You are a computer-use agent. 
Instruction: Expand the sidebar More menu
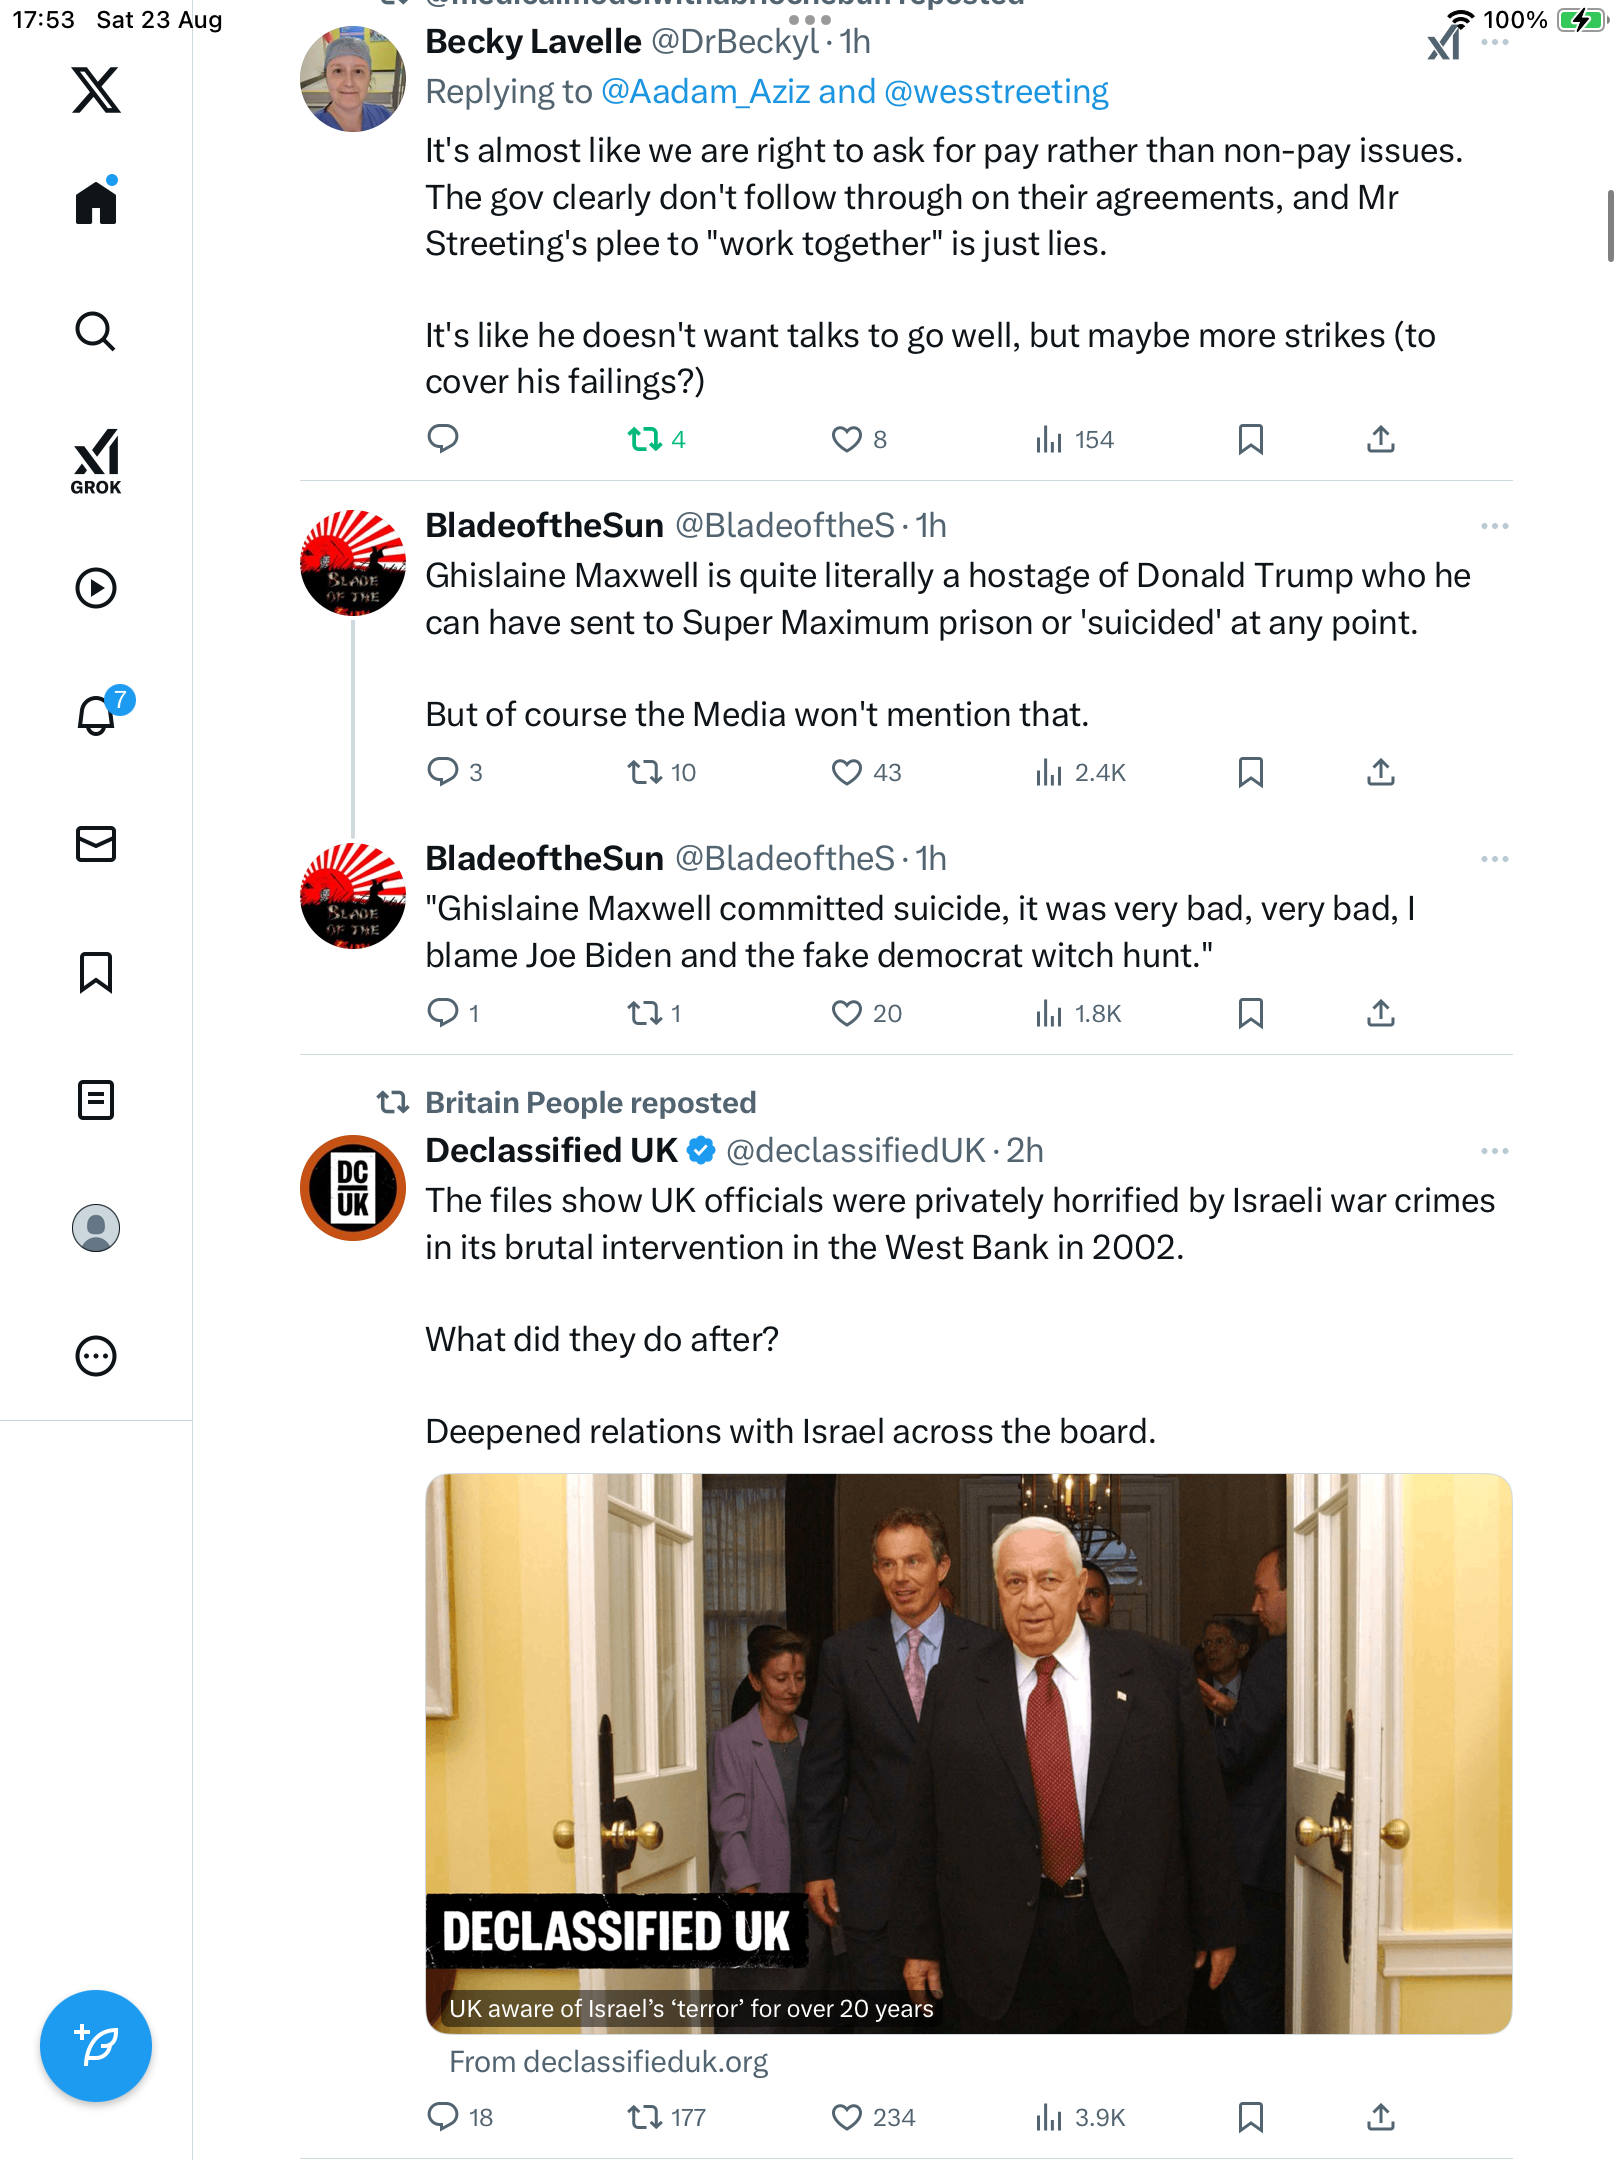point(96,1356)
